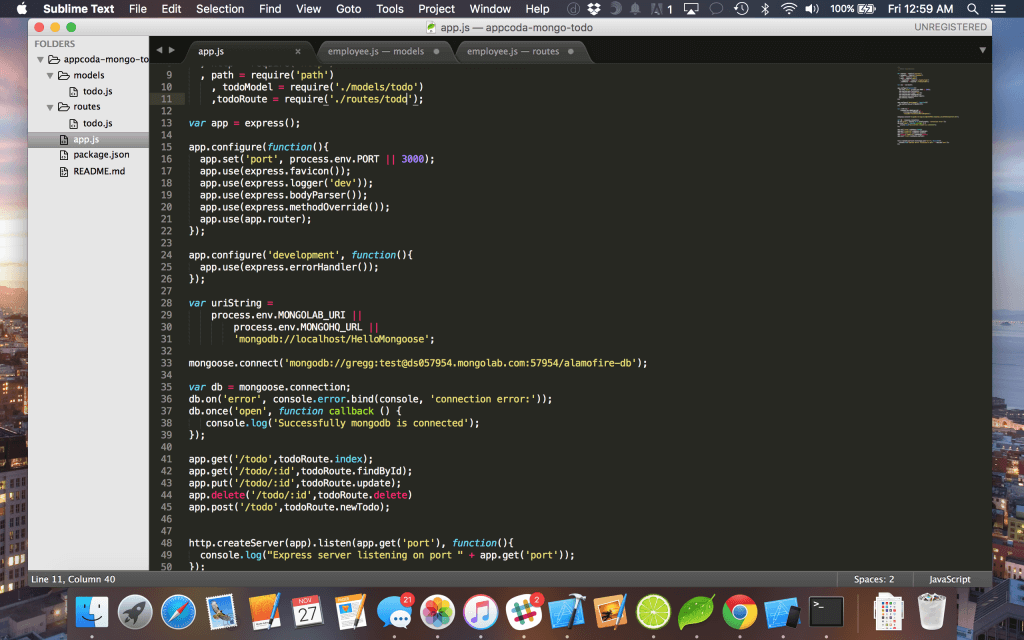The height and width of the screenshot is (640, 1024).
Task: Change syntax via JavaScript status label
Action: 950,579
